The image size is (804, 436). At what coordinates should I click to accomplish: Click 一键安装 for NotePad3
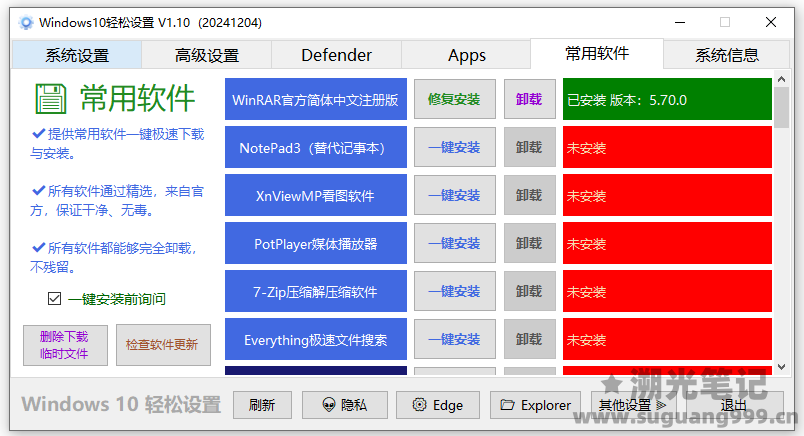[454, 147]
